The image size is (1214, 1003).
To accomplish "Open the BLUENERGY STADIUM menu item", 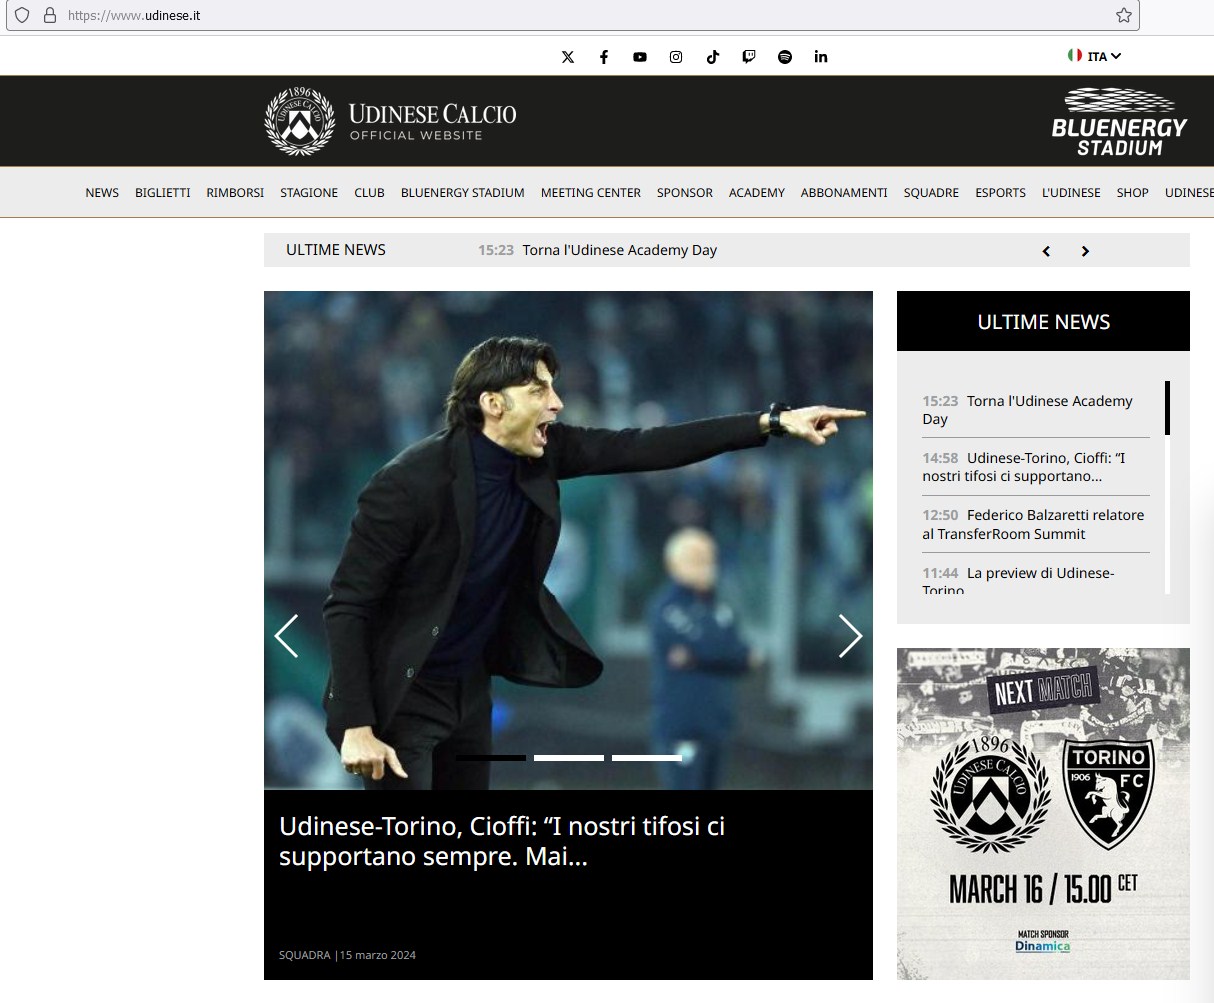I will pos(463,193).
